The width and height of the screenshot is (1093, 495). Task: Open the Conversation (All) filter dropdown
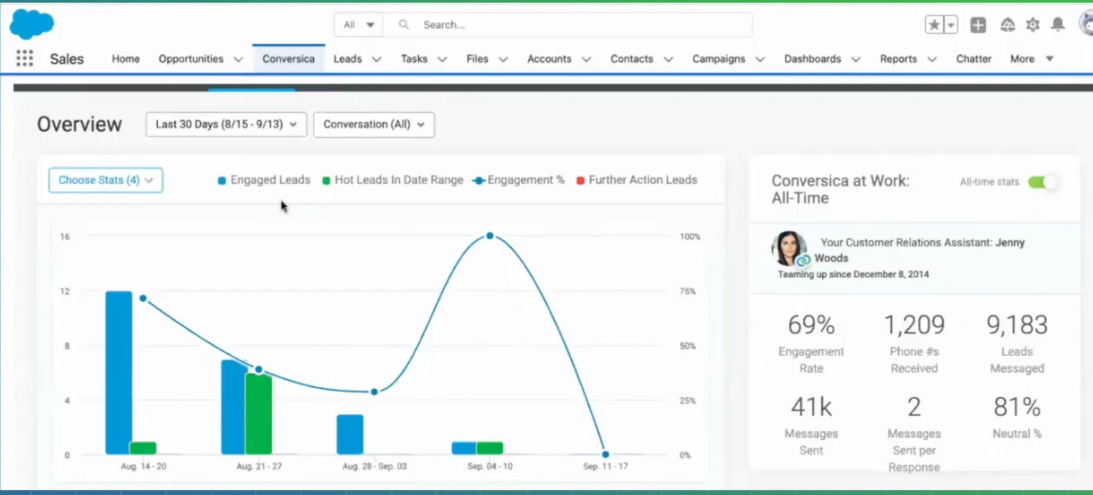(374, 124)
